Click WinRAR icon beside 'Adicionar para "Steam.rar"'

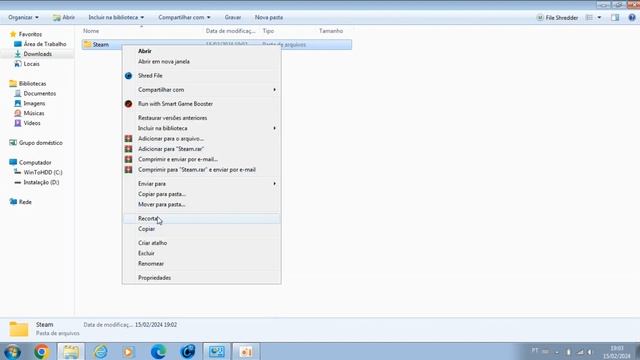128,149
